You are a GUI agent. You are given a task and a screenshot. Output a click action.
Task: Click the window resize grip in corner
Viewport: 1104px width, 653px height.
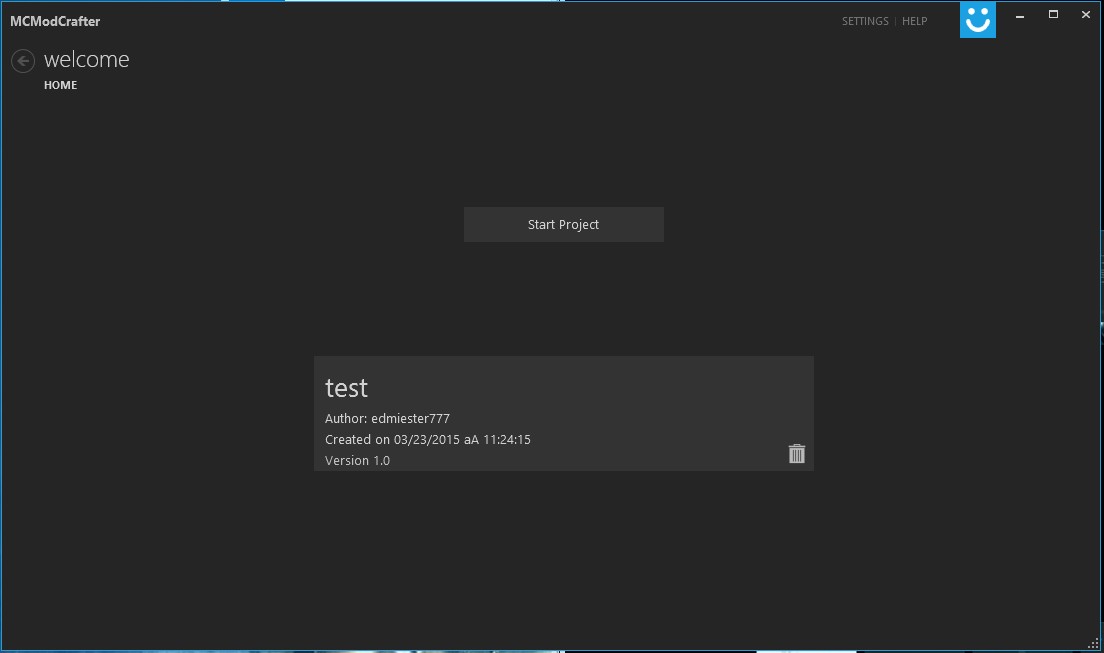tap(1093, 641)
